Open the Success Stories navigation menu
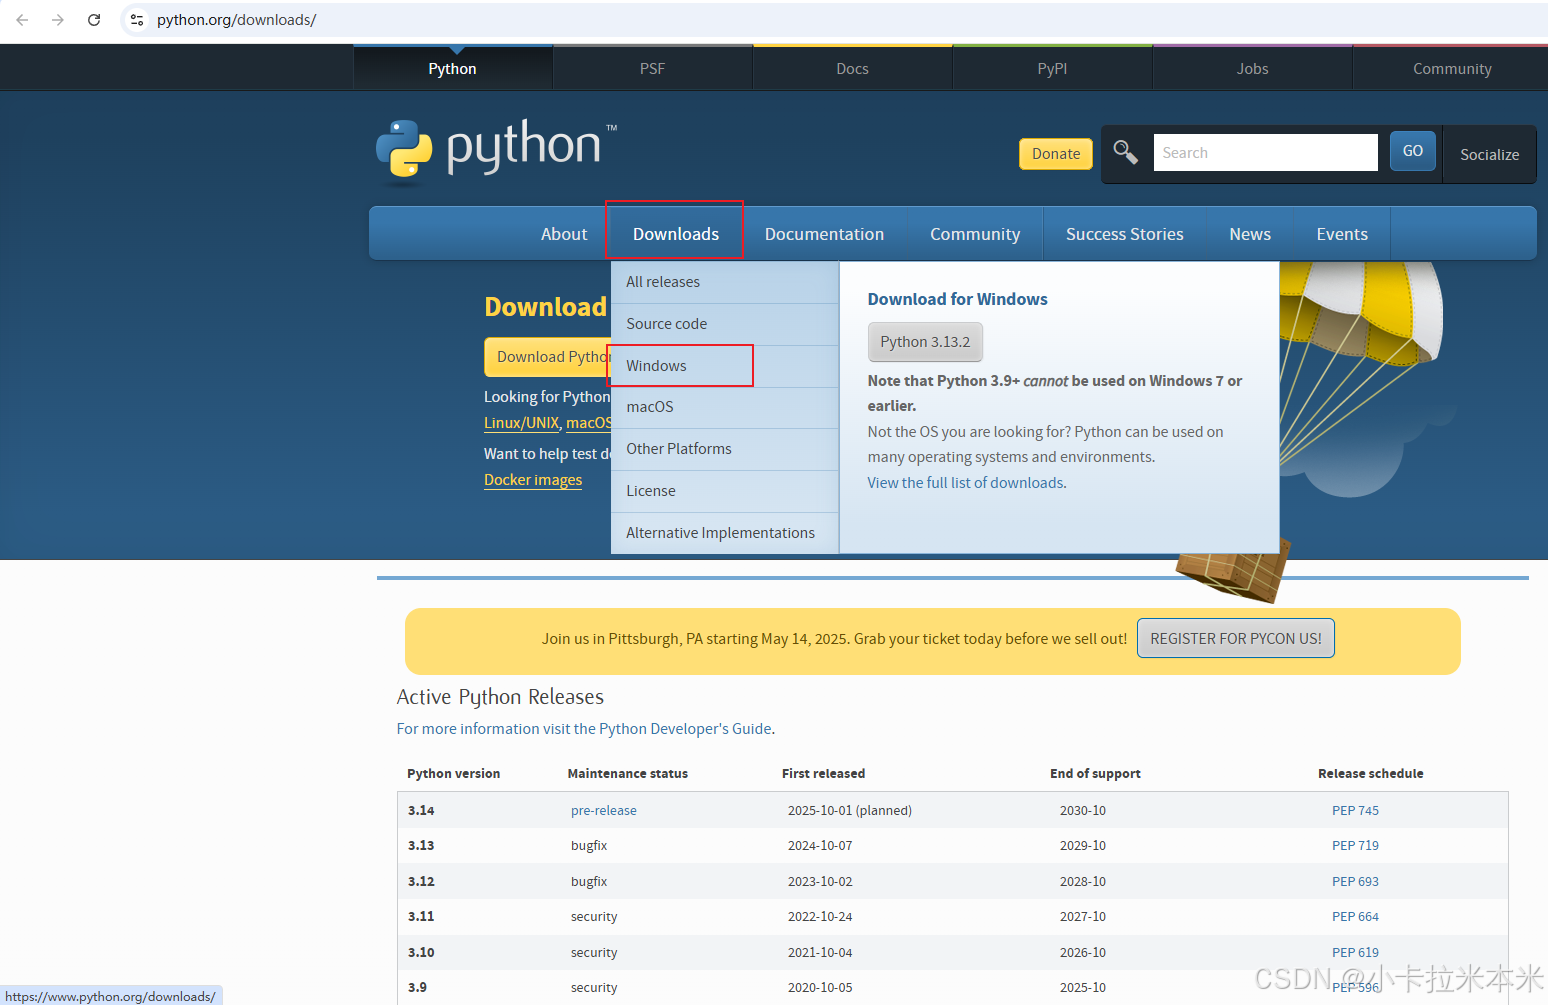 (1124, 234)
